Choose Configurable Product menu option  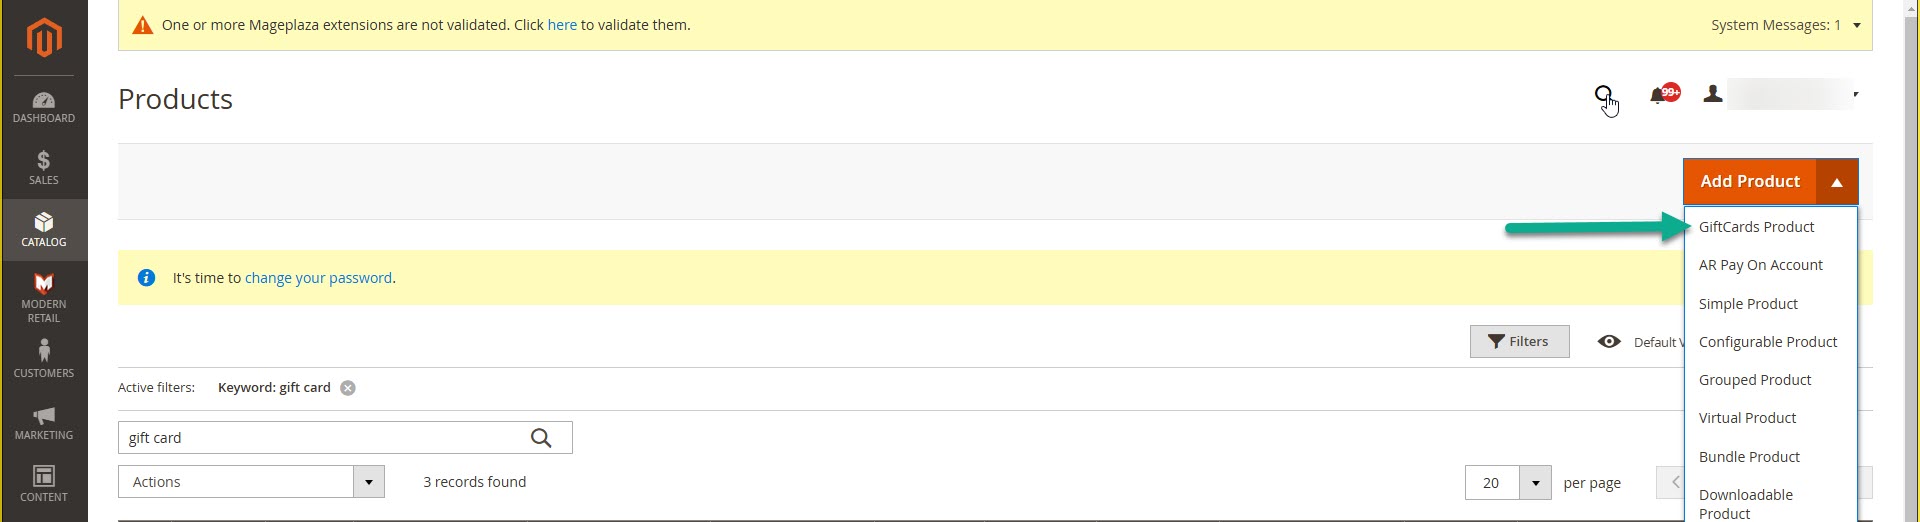point(1768,342)
